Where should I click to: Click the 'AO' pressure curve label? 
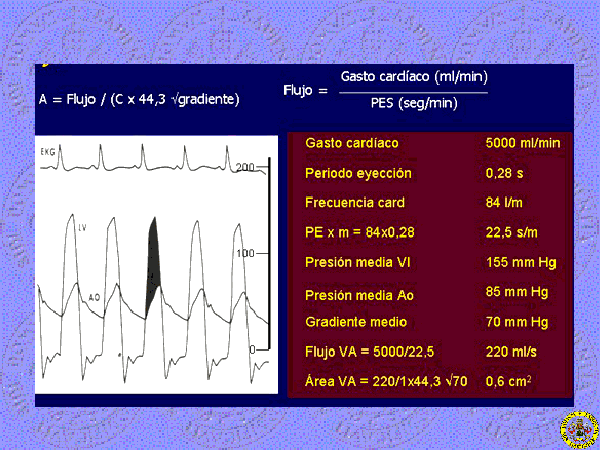(94, 297)
